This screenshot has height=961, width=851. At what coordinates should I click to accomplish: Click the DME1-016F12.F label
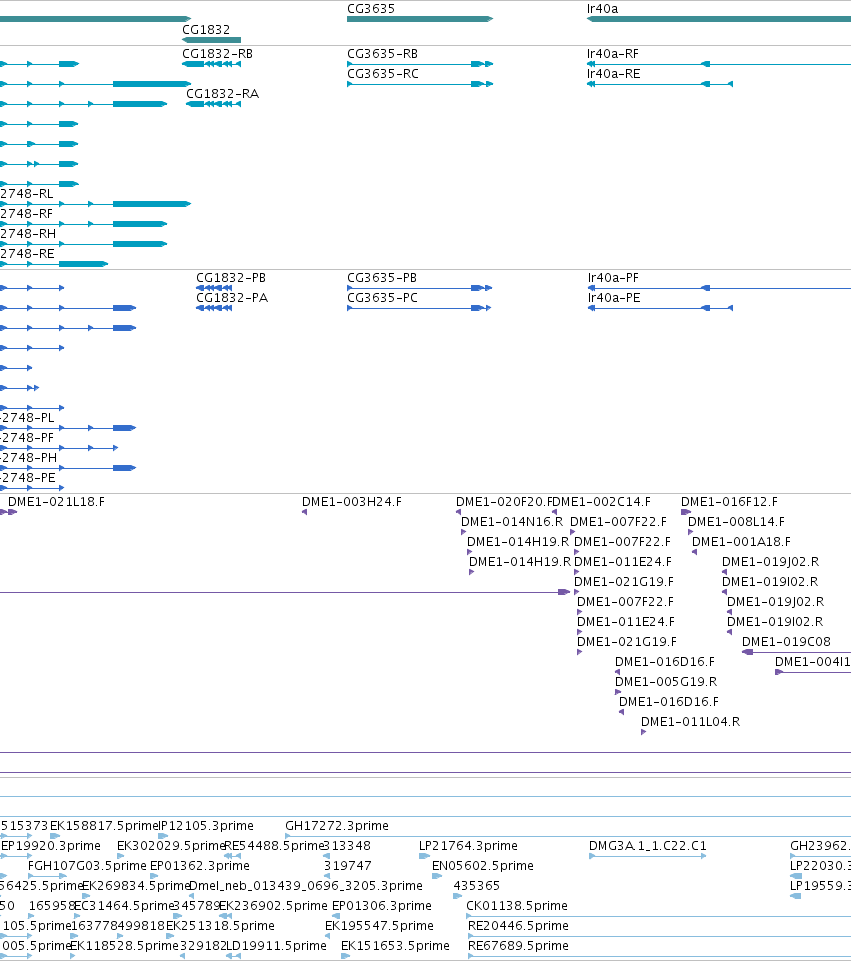tap(729, 502)
